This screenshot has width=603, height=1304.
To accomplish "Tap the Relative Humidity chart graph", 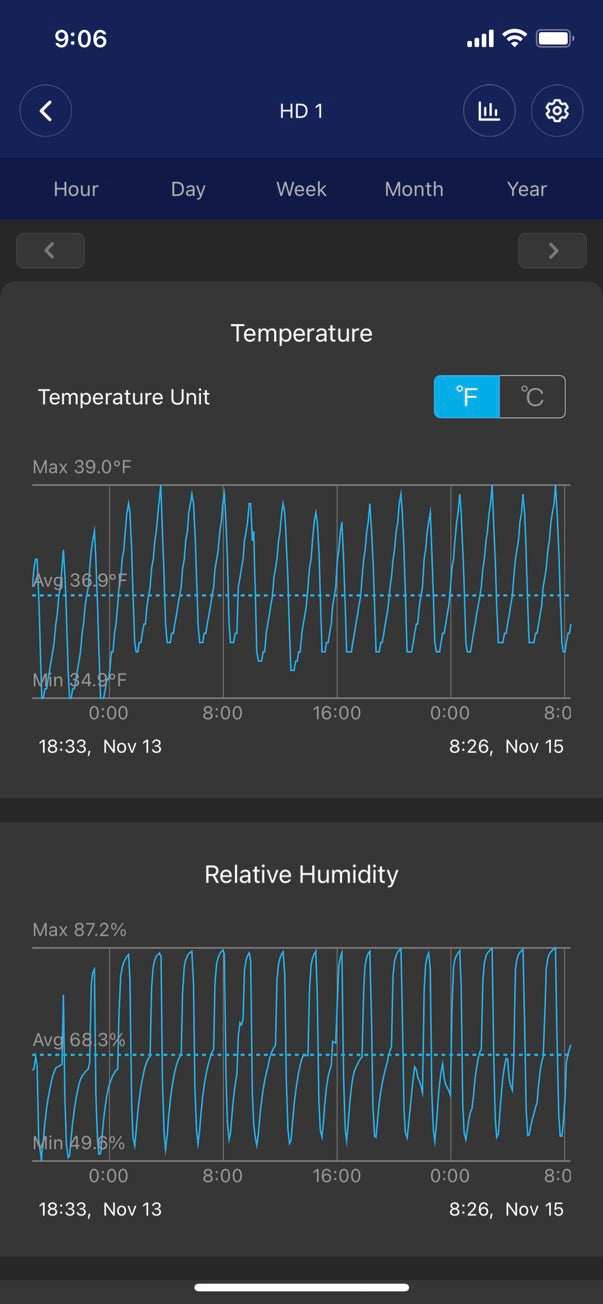I will 300,1054.
